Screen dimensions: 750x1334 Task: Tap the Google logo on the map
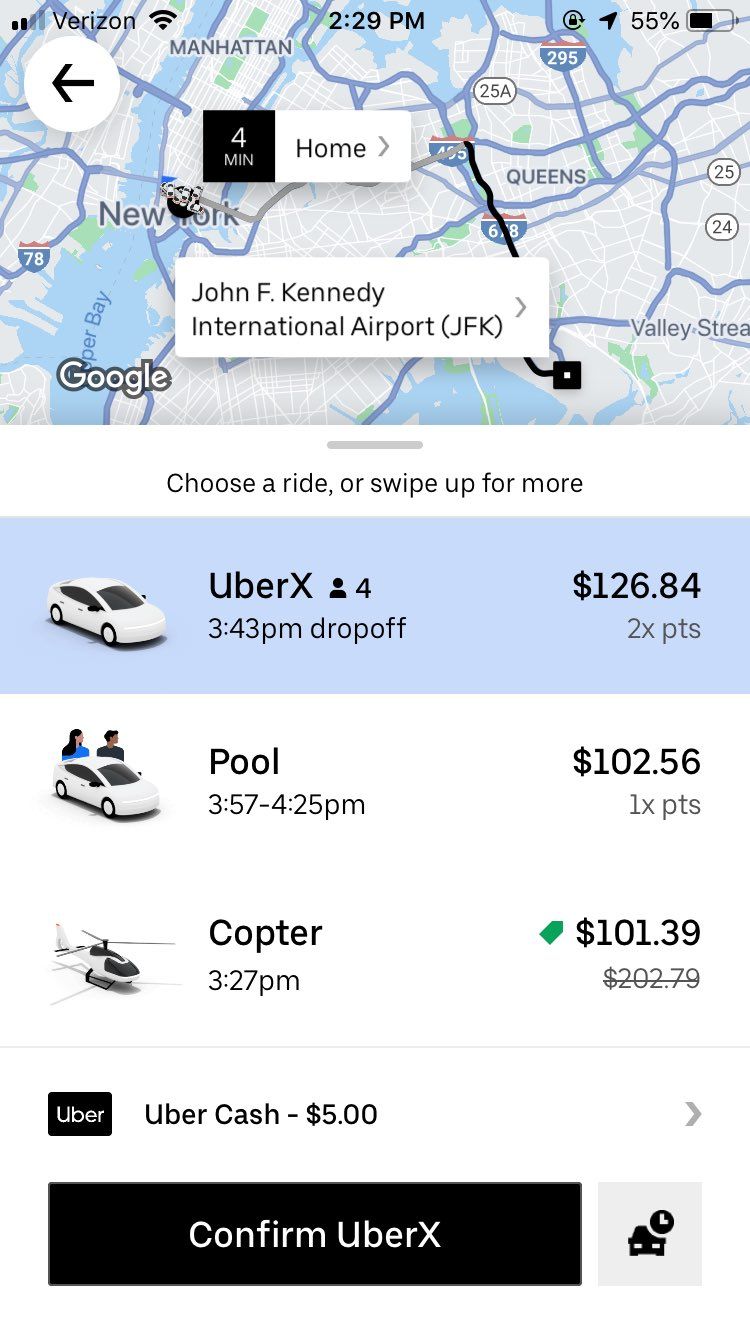[x=114, y=377]
